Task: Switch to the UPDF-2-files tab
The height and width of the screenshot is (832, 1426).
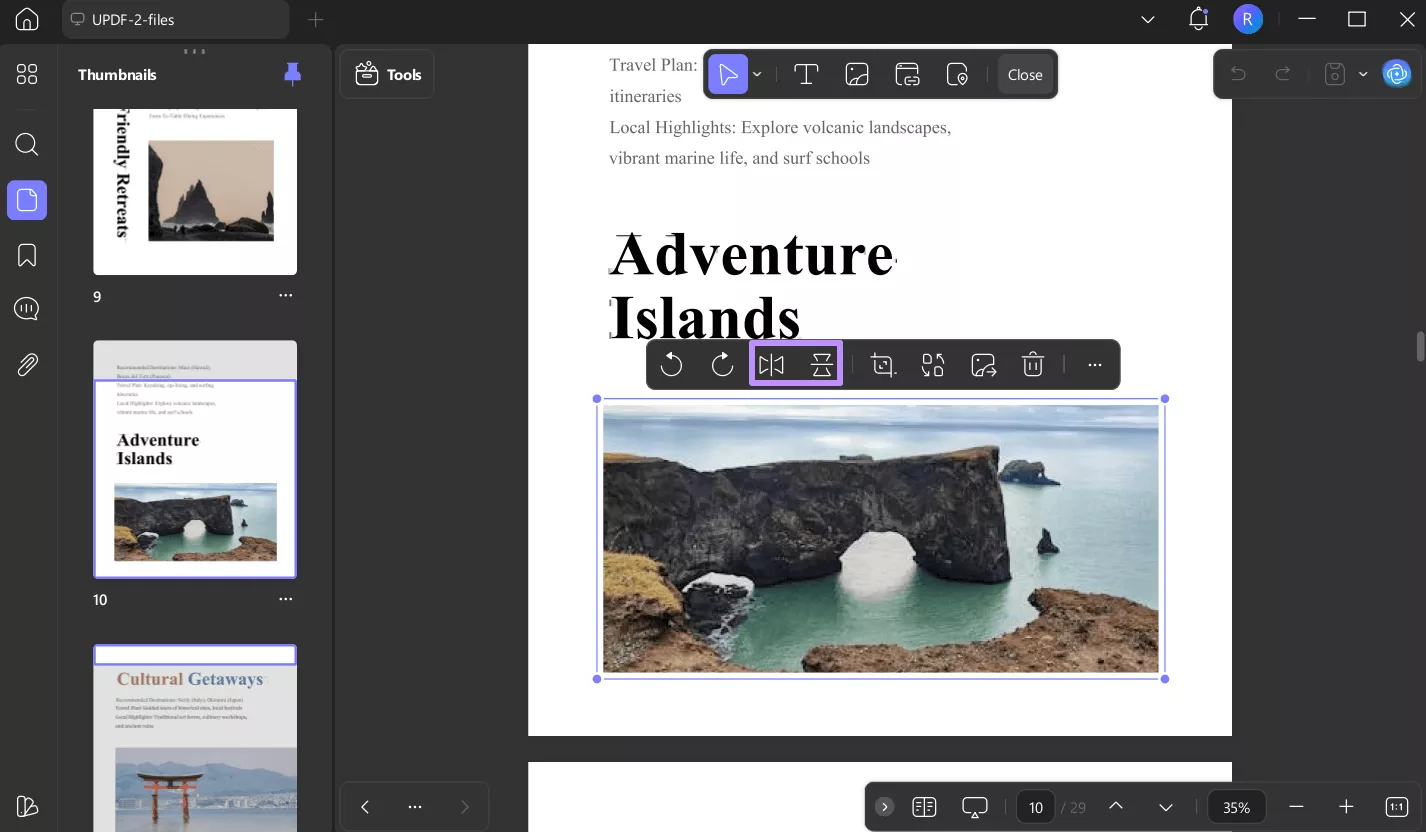Action: [x=175, y=19]
